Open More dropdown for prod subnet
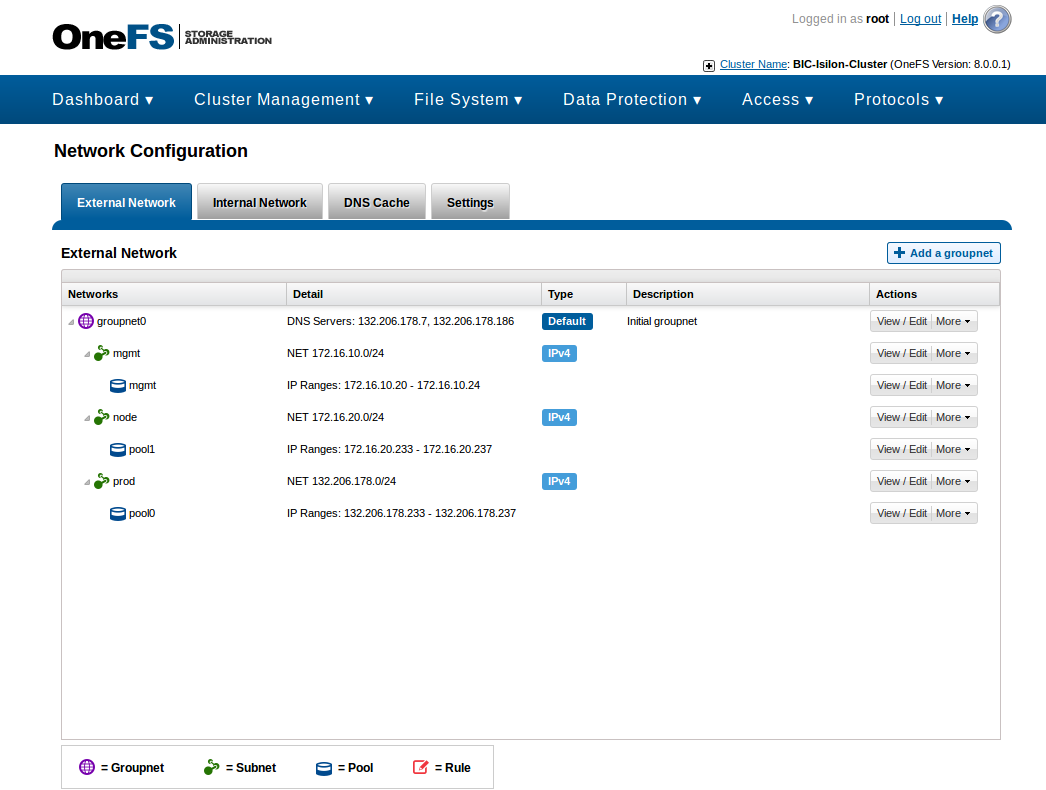1046x790 pixels. click(x=954, y=481)
